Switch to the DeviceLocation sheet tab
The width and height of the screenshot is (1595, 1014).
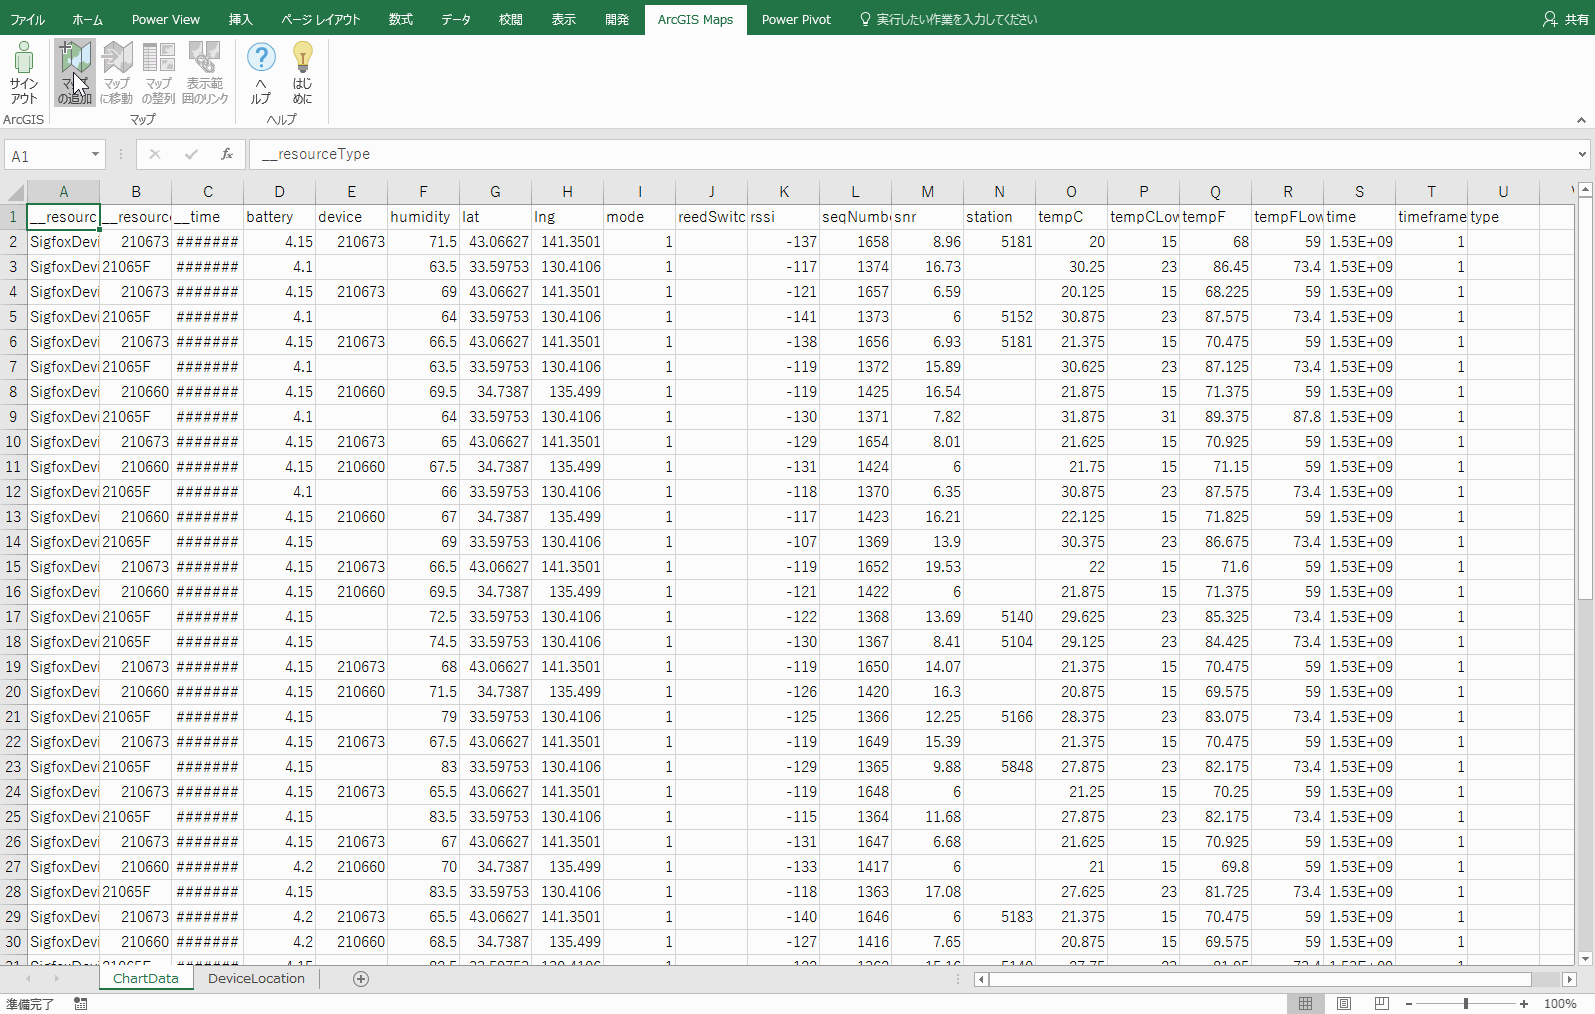point(256,979)
